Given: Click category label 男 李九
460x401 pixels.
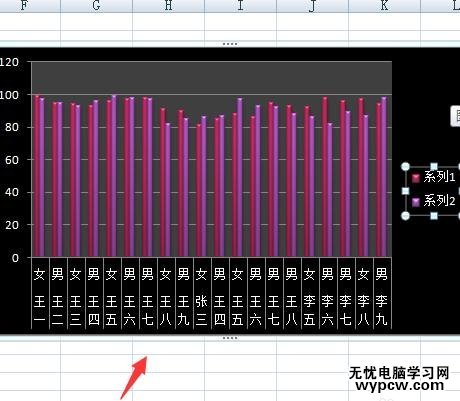Looking at the screenshot, I should 381,297.
